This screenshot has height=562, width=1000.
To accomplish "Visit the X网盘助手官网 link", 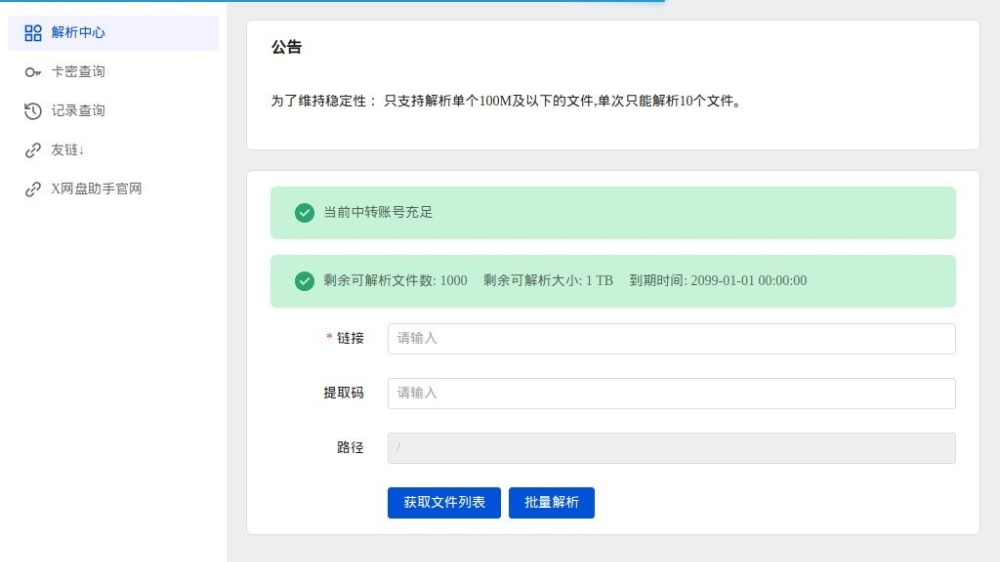I will coord(97,189).
